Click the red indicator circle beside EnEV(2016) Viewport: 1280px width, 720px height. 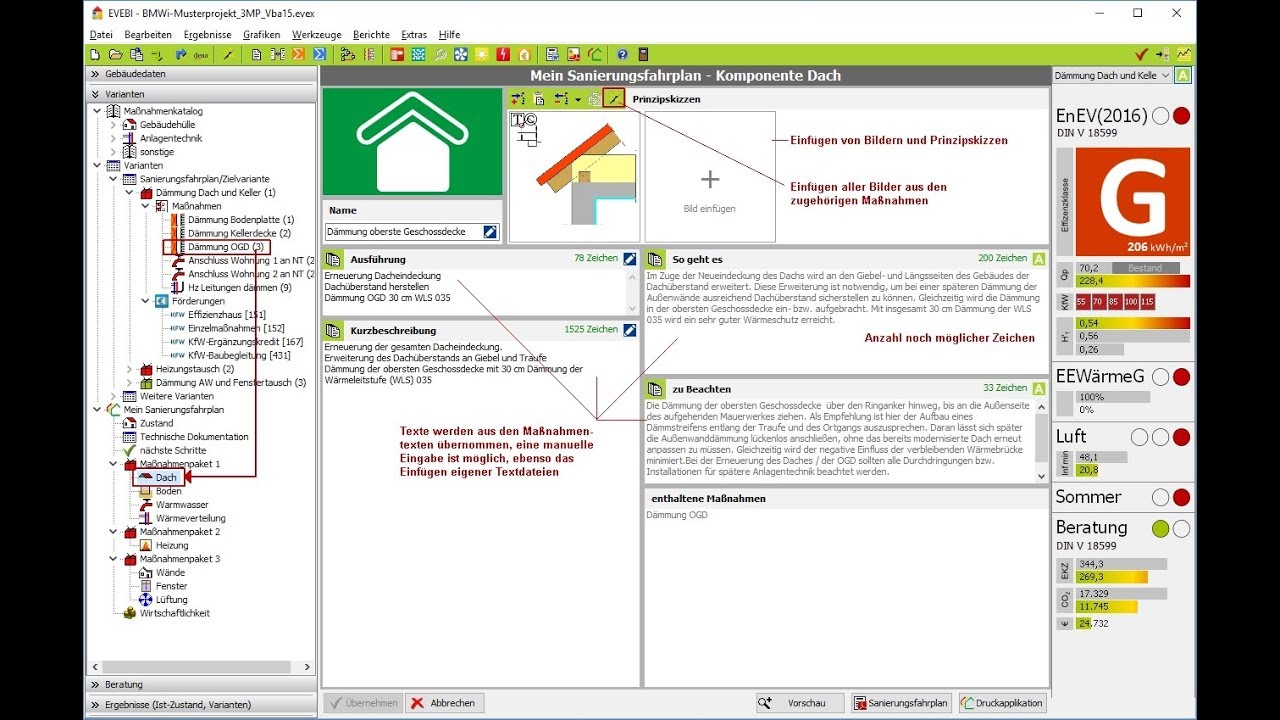pos(1181,116)
